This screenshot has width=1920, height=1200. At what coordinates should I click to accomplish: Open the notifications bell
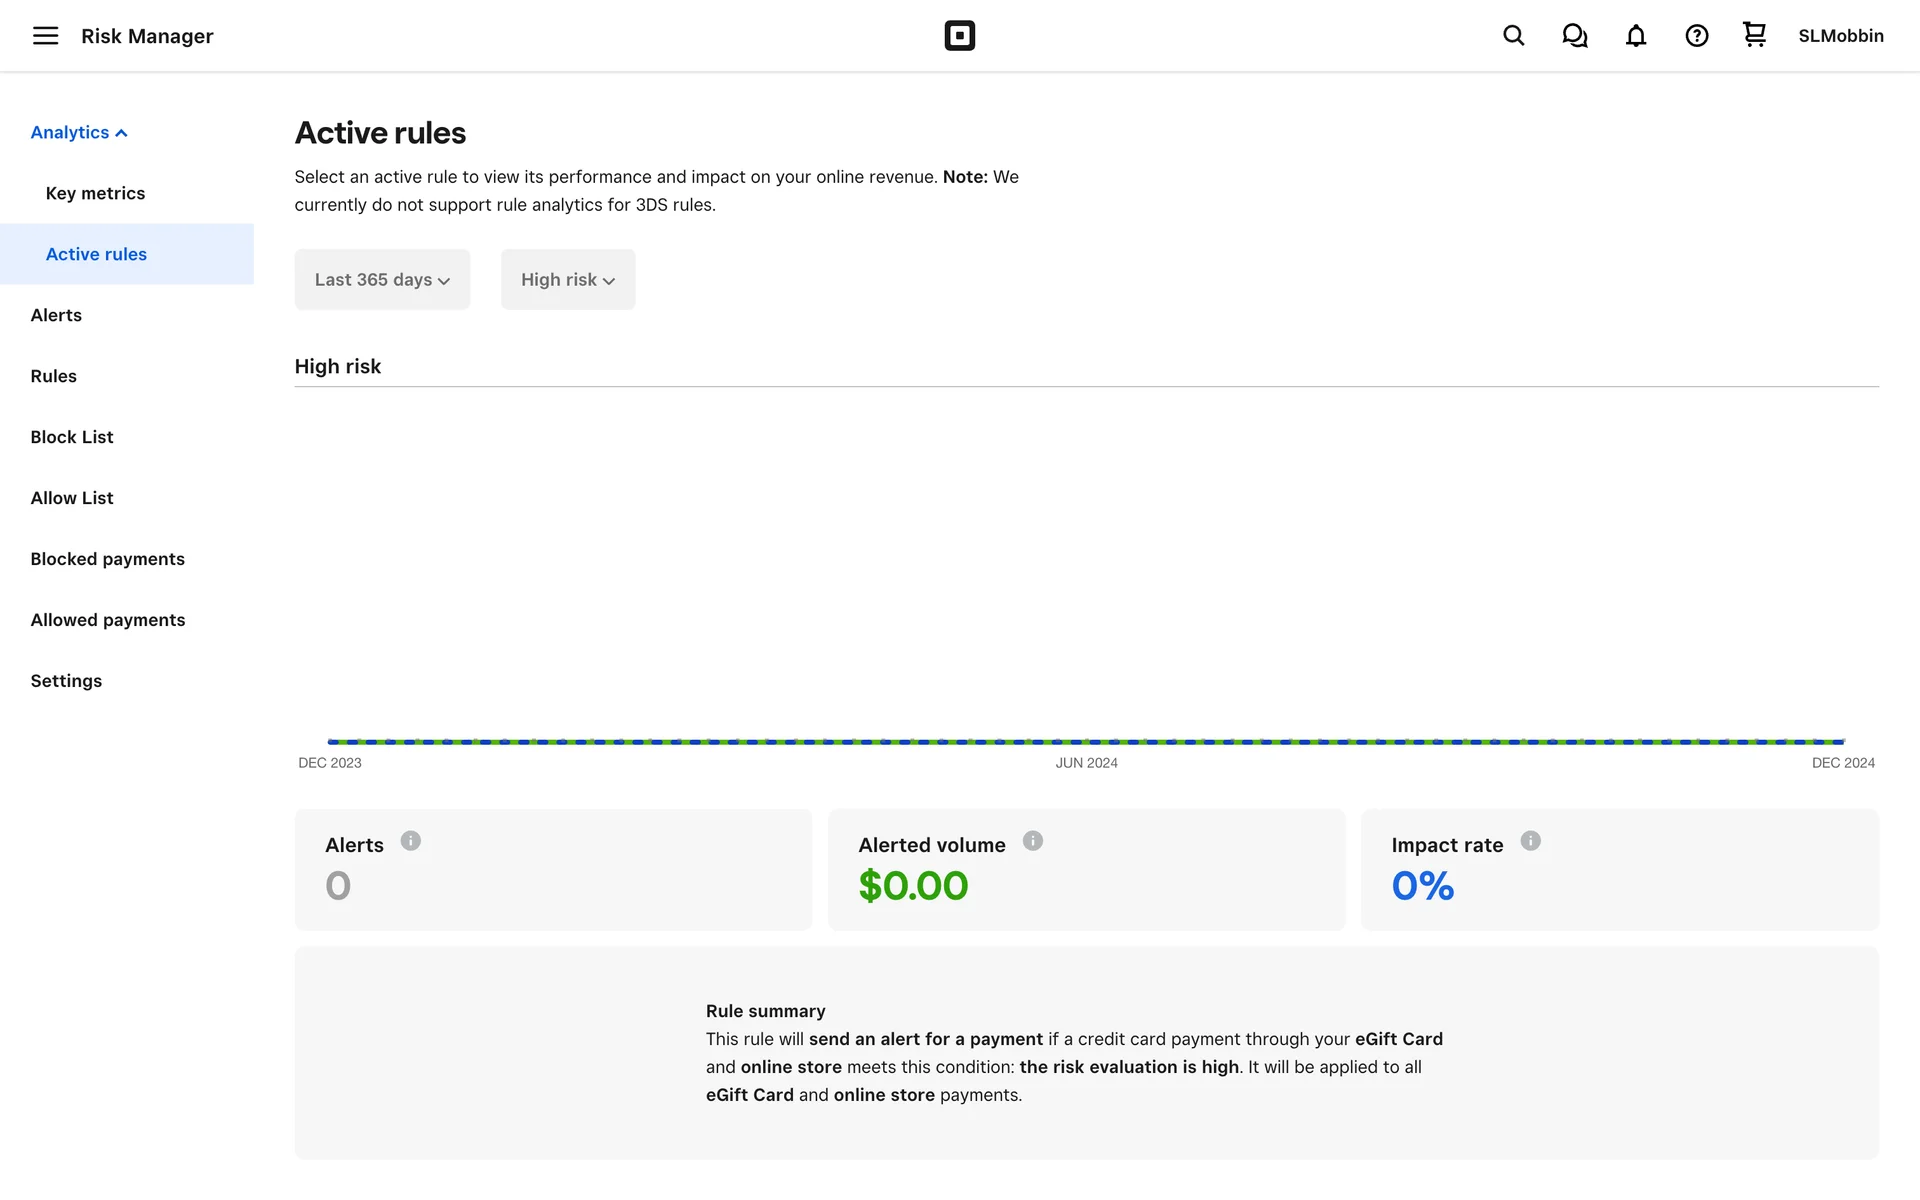[1635, 36]
